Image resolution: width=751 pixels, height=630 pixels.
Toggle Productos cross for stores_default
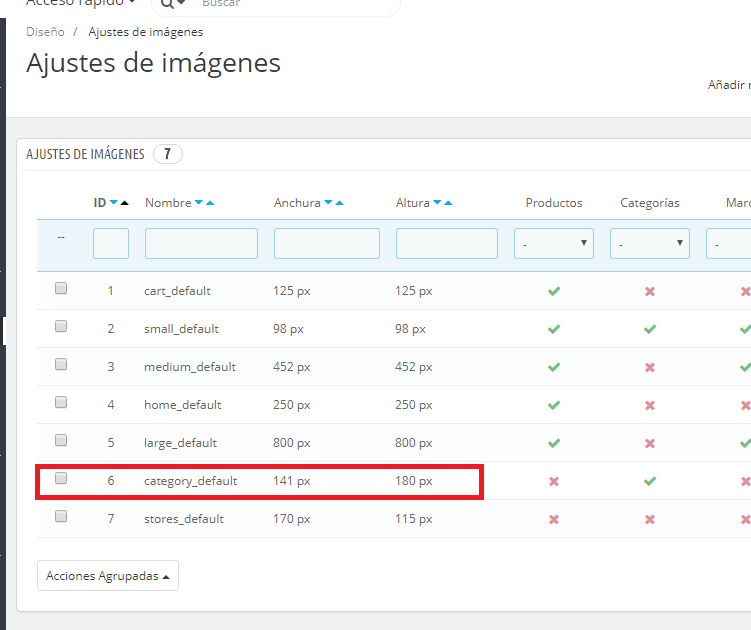click(x=554, y=519)
